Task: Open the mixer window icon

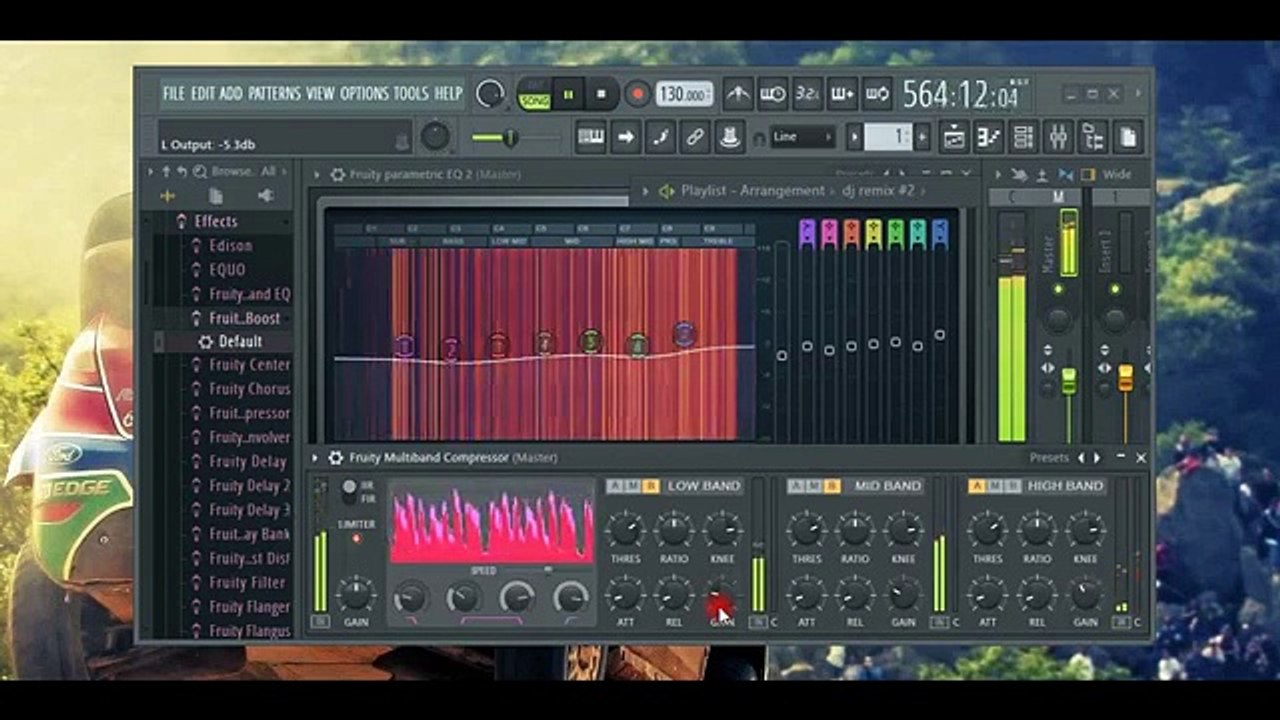Action: pyautogui.click(x=1058, y=137)
